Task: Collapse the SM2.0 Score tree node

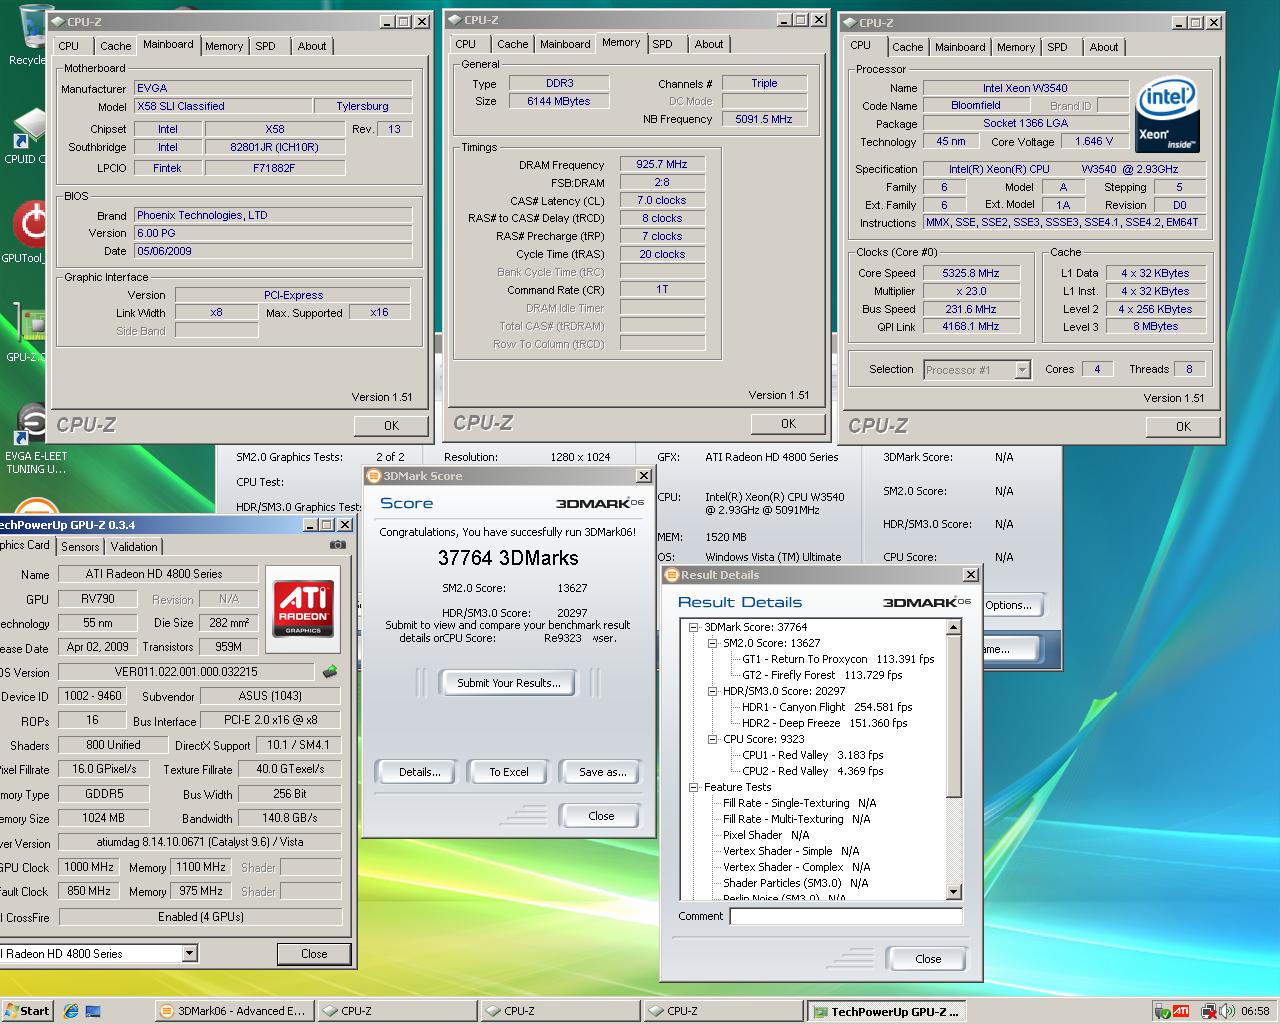Action: point(713,643)
